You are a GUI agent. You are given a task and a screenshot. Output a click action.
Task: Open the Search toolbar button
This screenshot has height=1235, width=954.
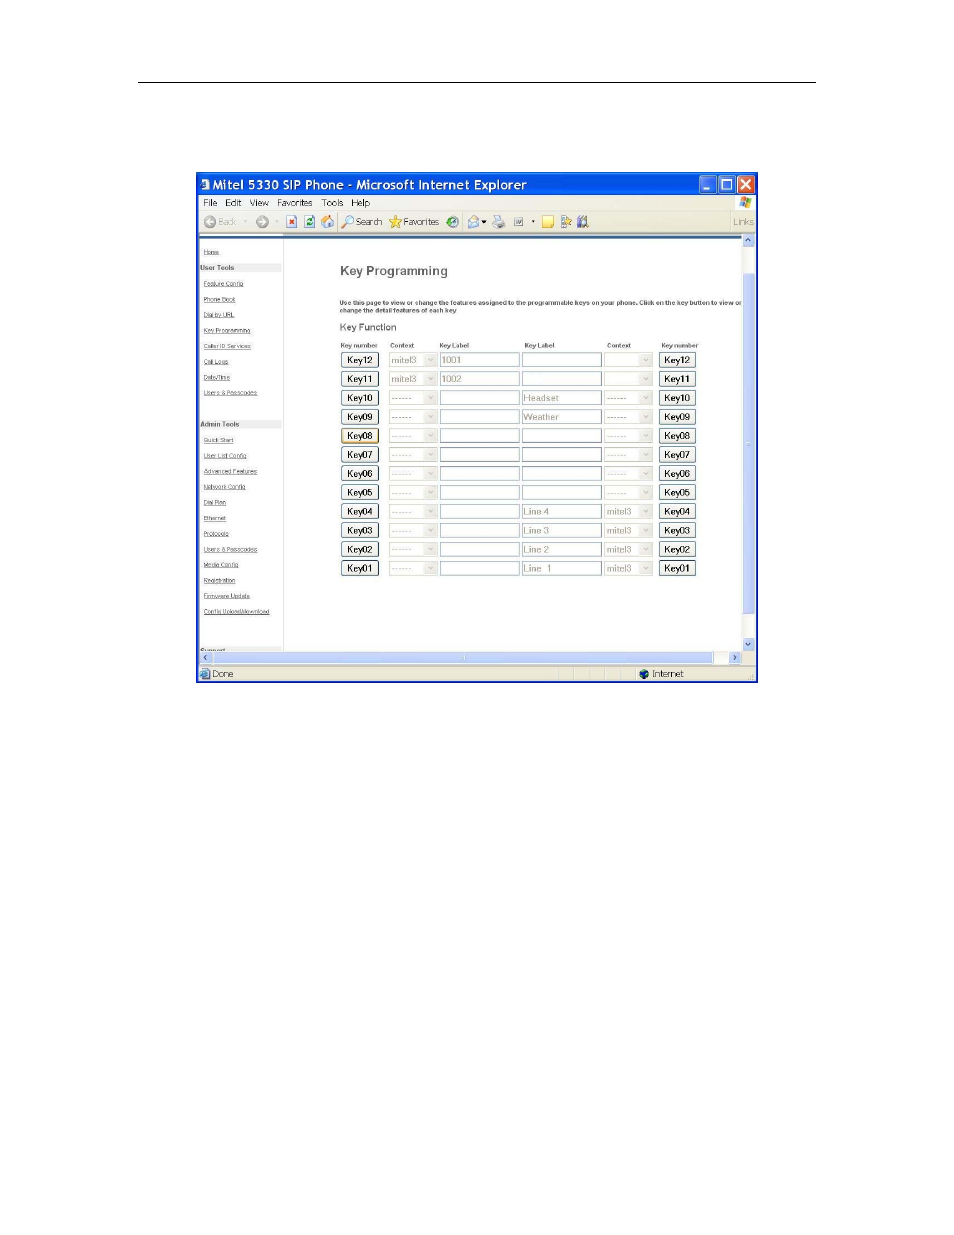[362, 222]
